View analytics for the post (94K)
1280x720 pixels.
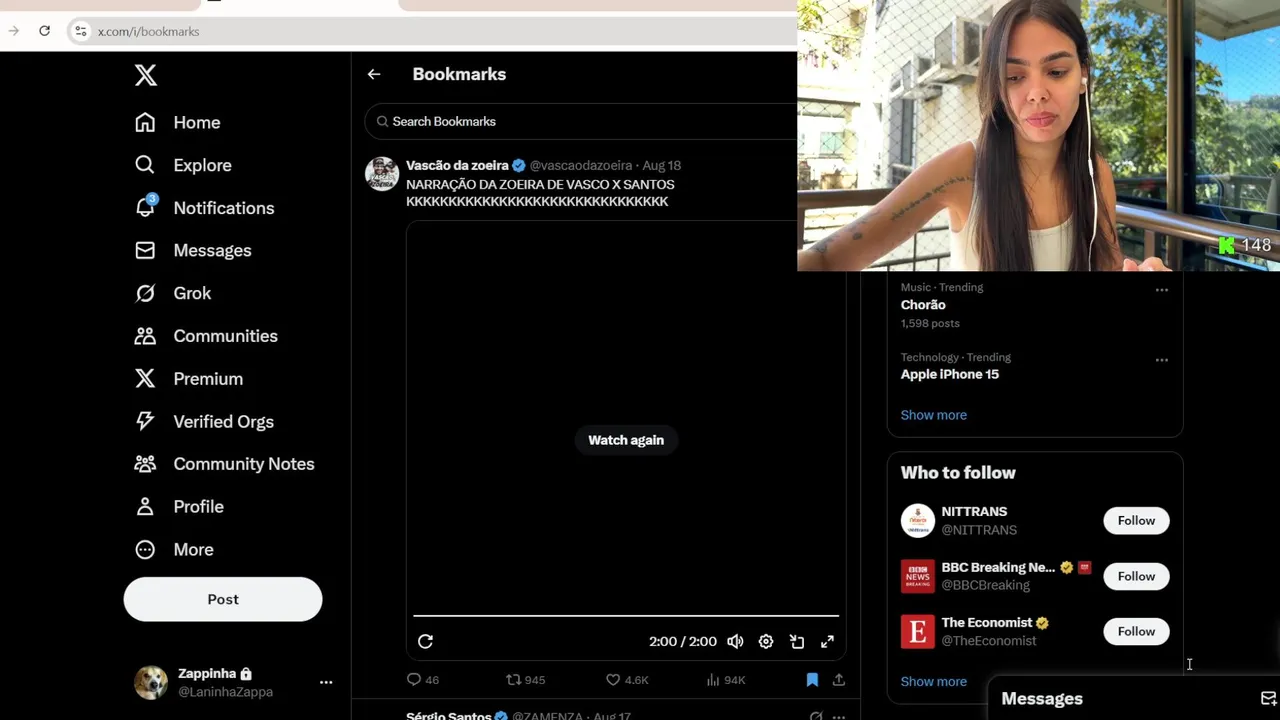pos(726,680)
